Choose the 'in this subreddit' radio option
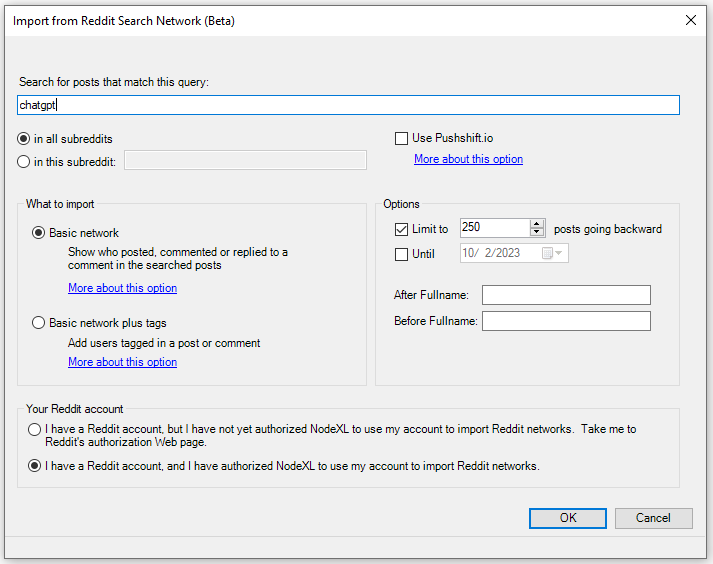 coord(24,161)
